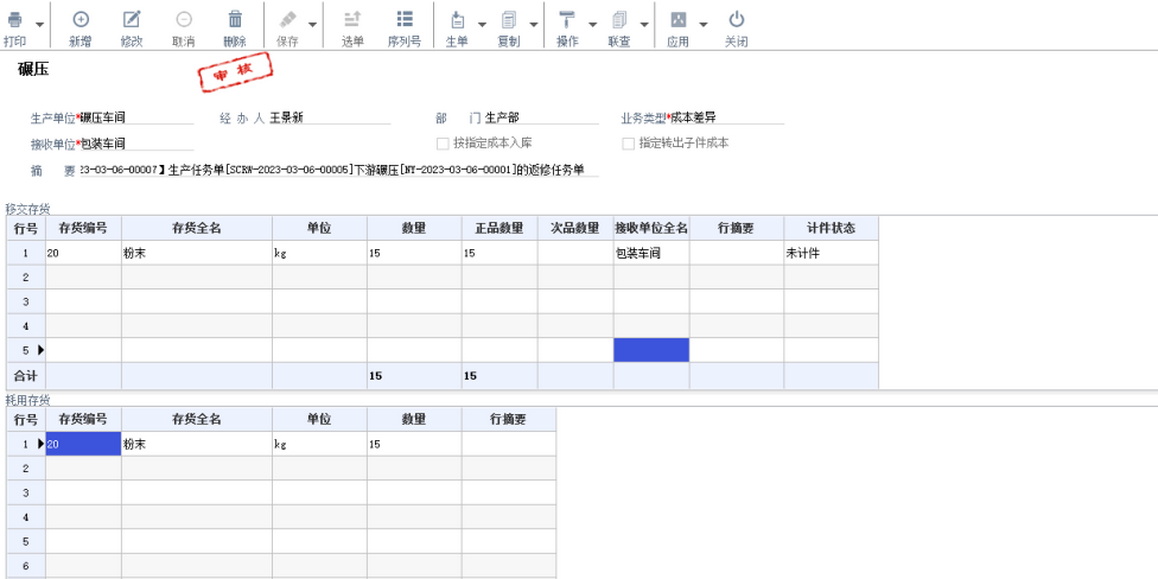Enable the 按指定成本入库 checkbox
Viewport: 1158px width, 579px height.
tap(443, 143)
